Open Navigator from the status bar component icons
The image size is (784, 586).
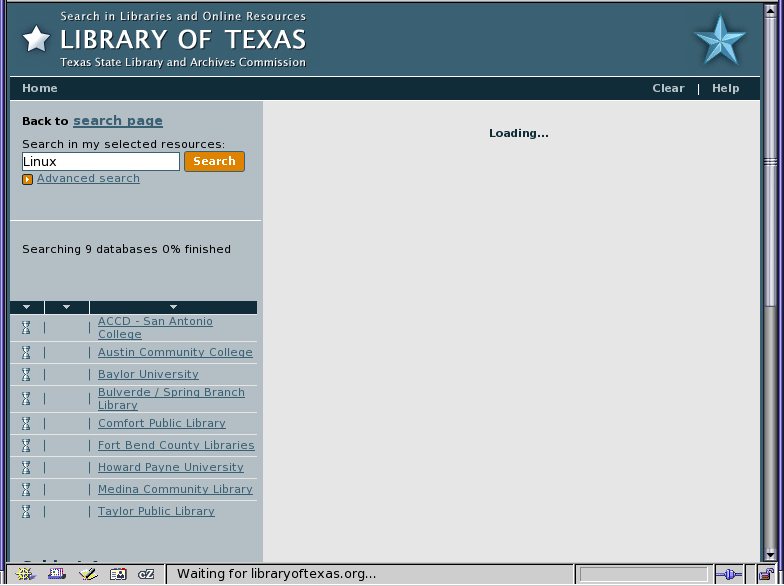25,574
